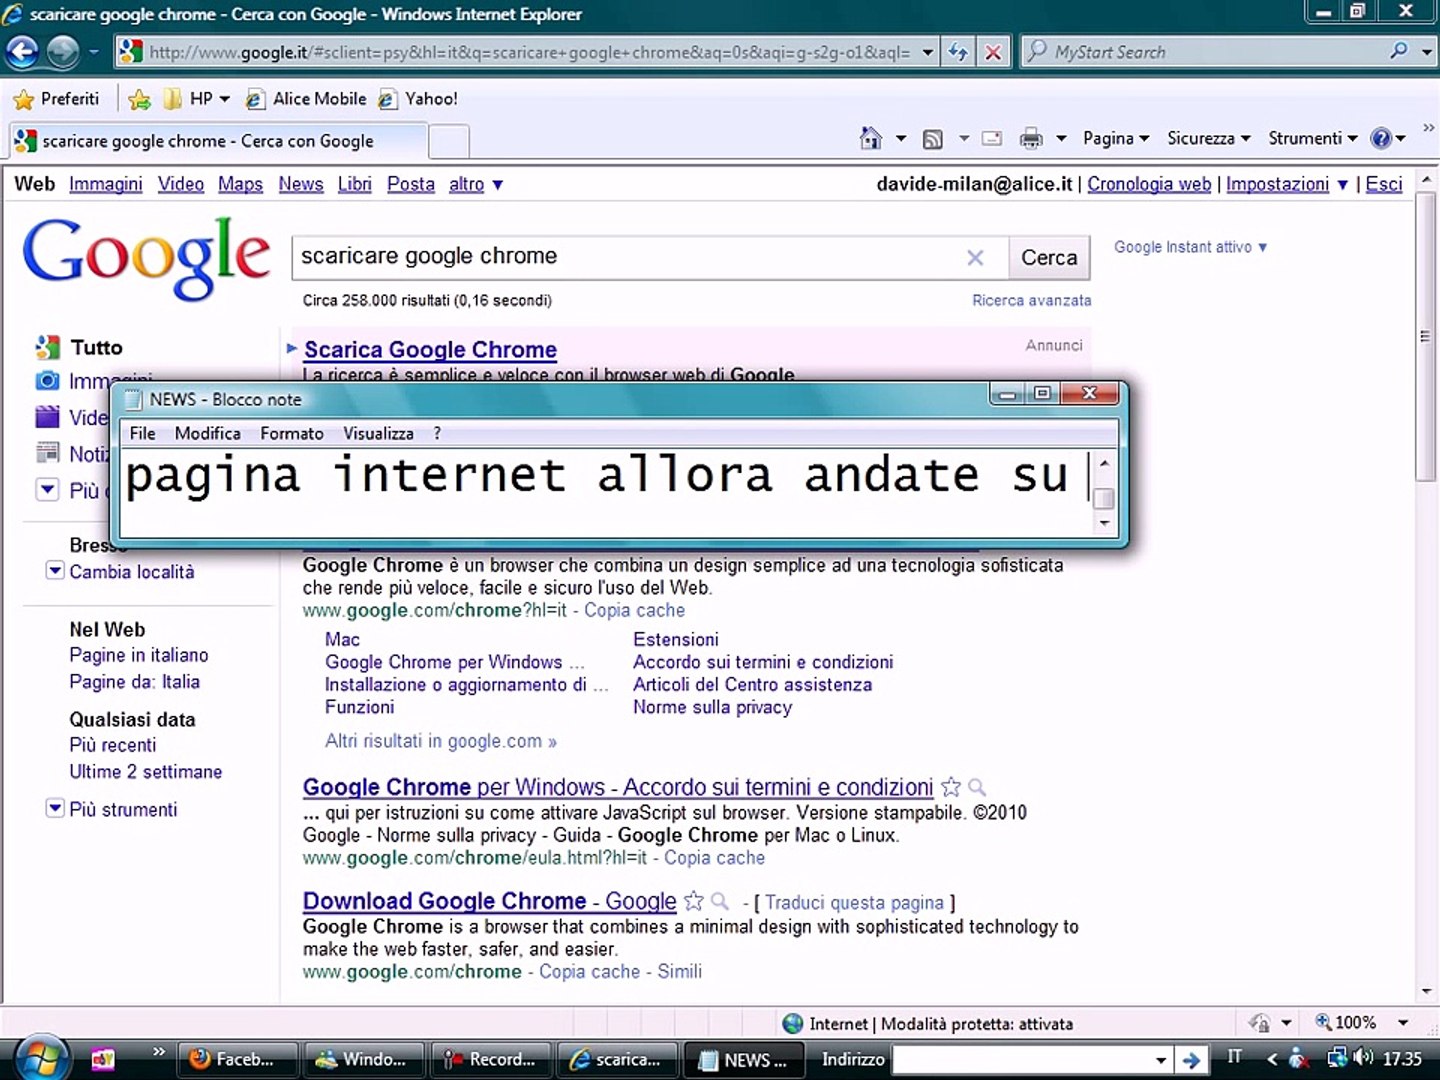Open a new tab next to the Google tab
Viewport: 1440px width, 1080px height.
click(x=449, y=141)
